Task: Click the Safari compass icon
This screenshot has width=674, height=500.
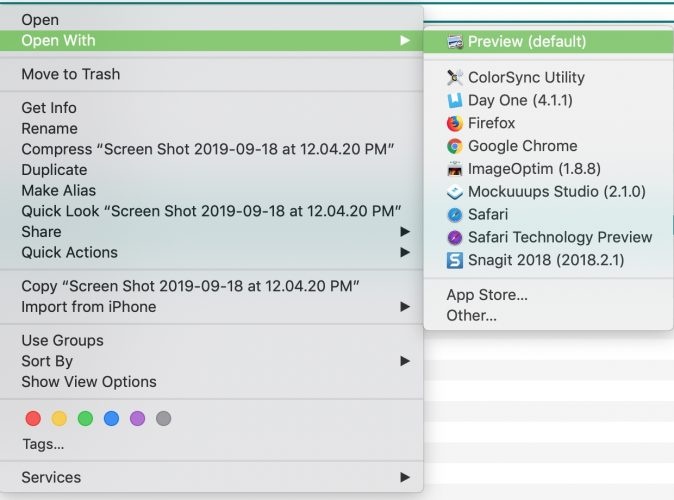Action: pos(455,215)
